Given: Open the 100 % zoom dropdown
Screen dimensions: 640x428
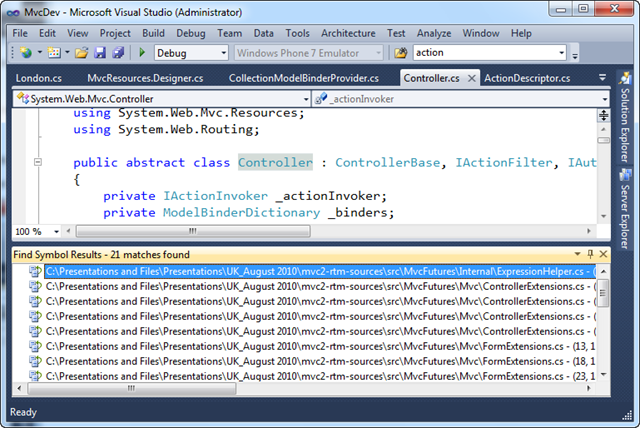Looking at the screenshot, I should pos(56,232).
